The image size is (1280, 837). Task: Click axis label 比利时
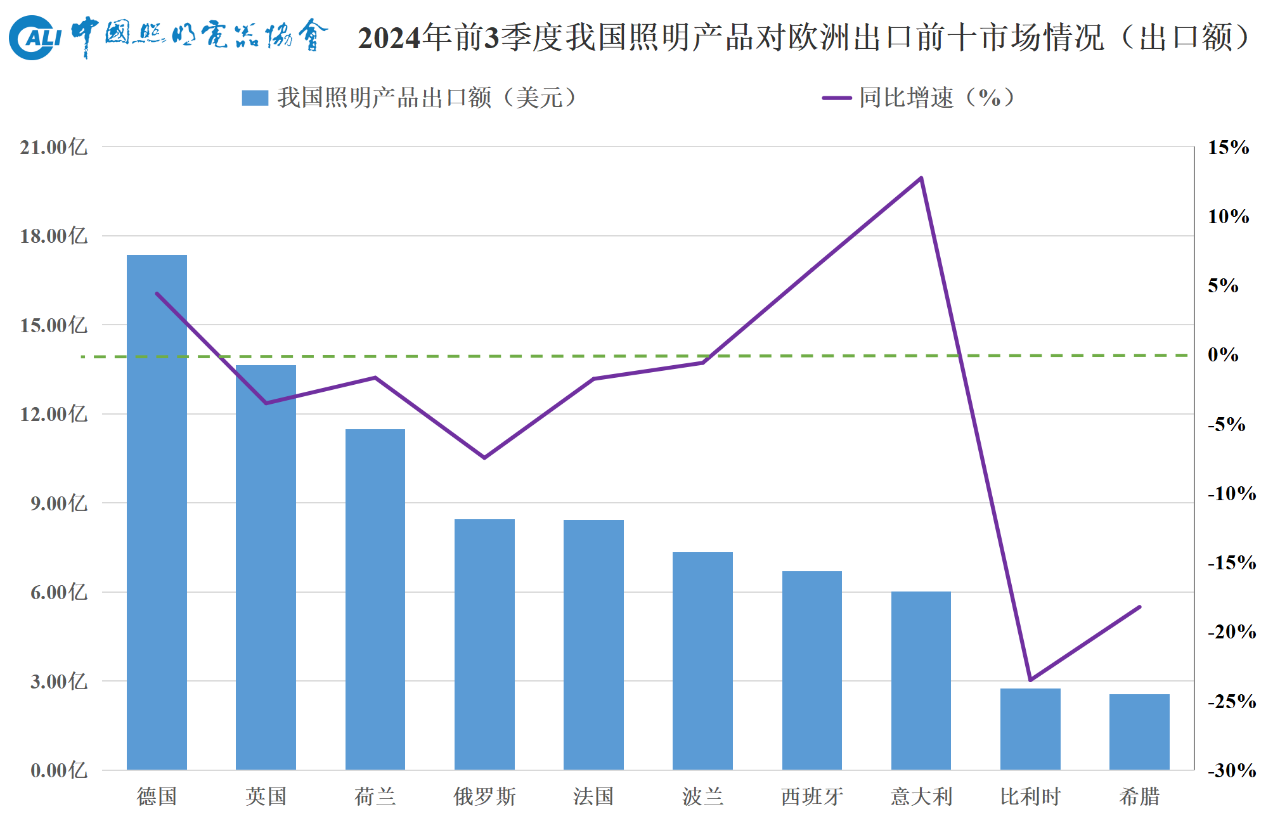click(1030, 797)
